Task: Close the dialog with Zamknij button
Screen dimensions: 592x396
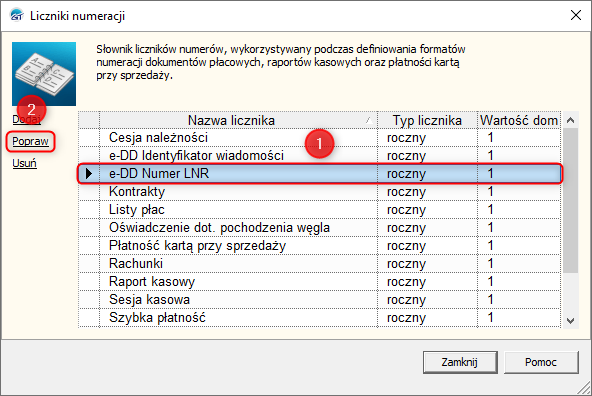Action: click(x=460, y=362)
